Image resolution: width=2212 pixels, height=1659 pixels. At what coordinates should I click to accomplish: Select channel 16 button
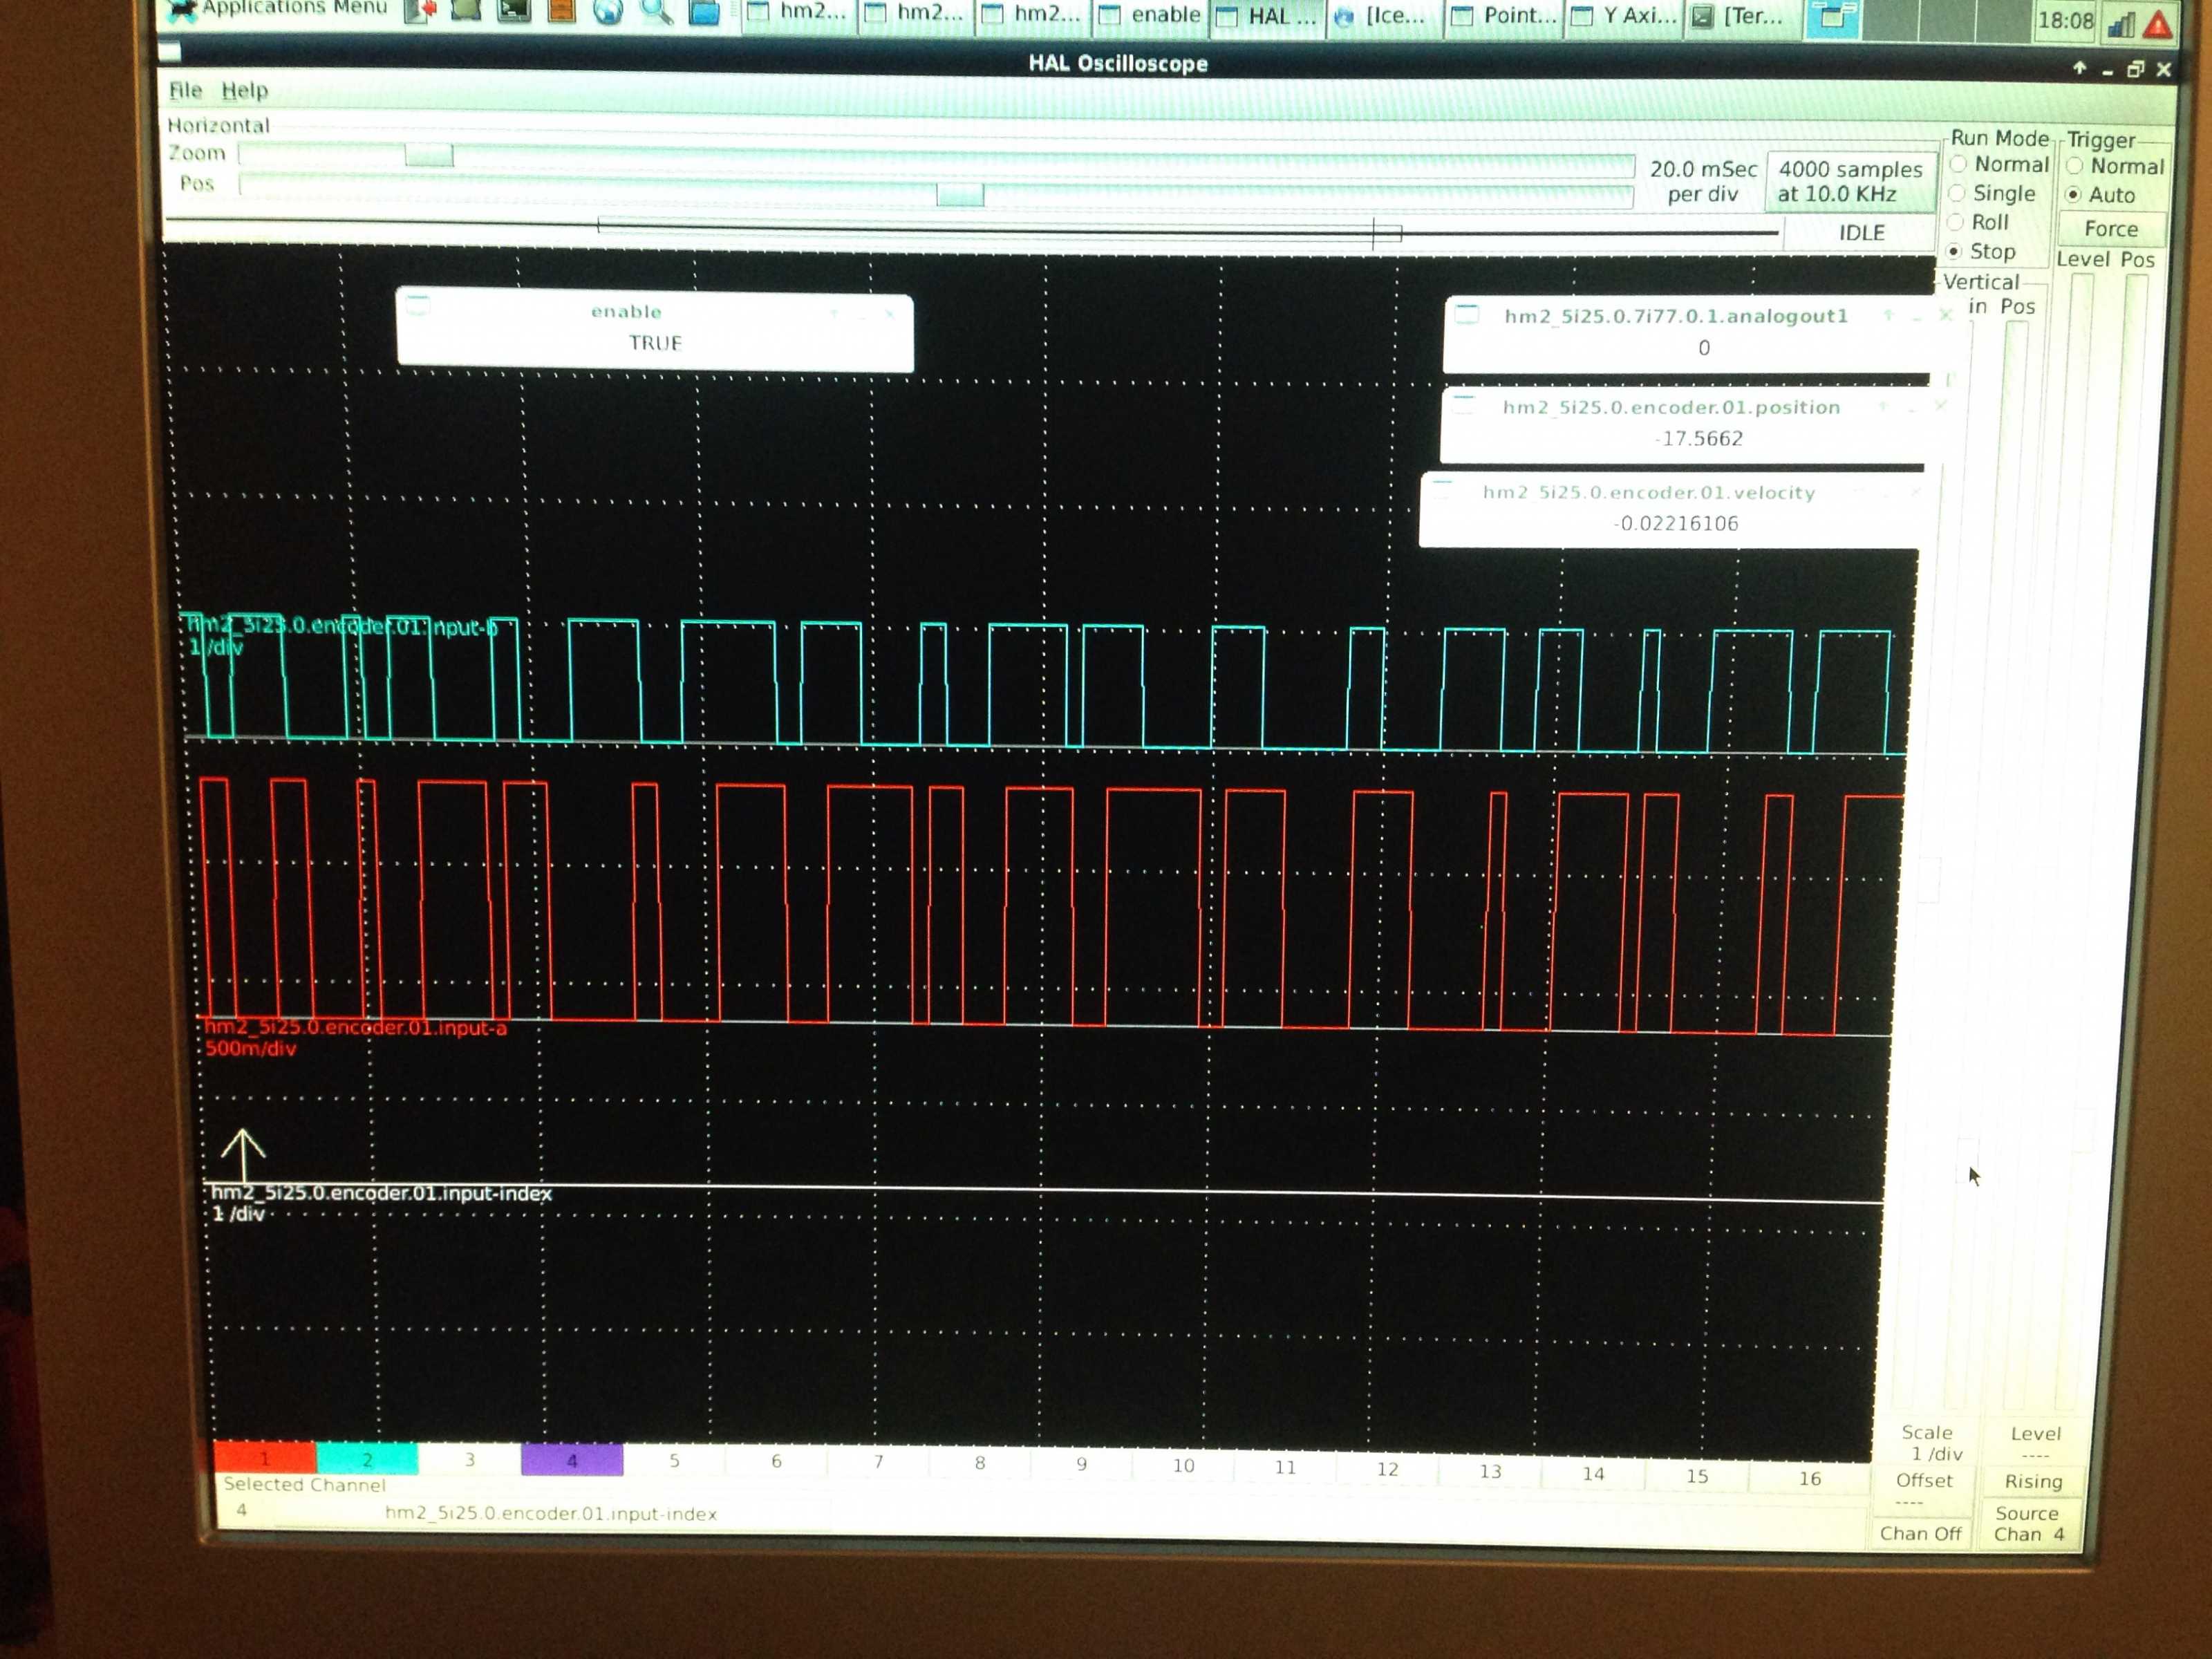coord(1811,1478)
